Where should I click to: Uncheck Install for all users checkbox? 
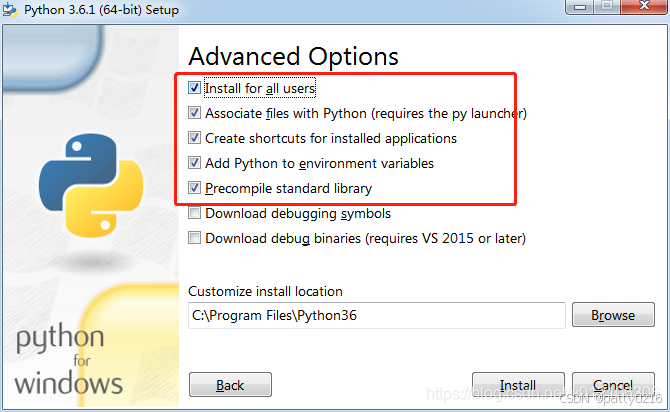tap(194, 88)
